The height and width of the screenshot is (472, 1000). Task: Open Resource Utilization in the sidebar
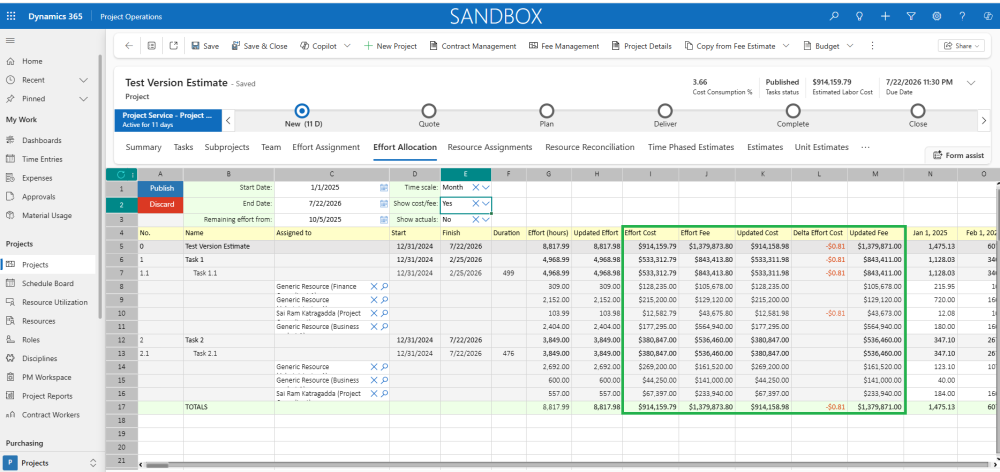[55, 302]
